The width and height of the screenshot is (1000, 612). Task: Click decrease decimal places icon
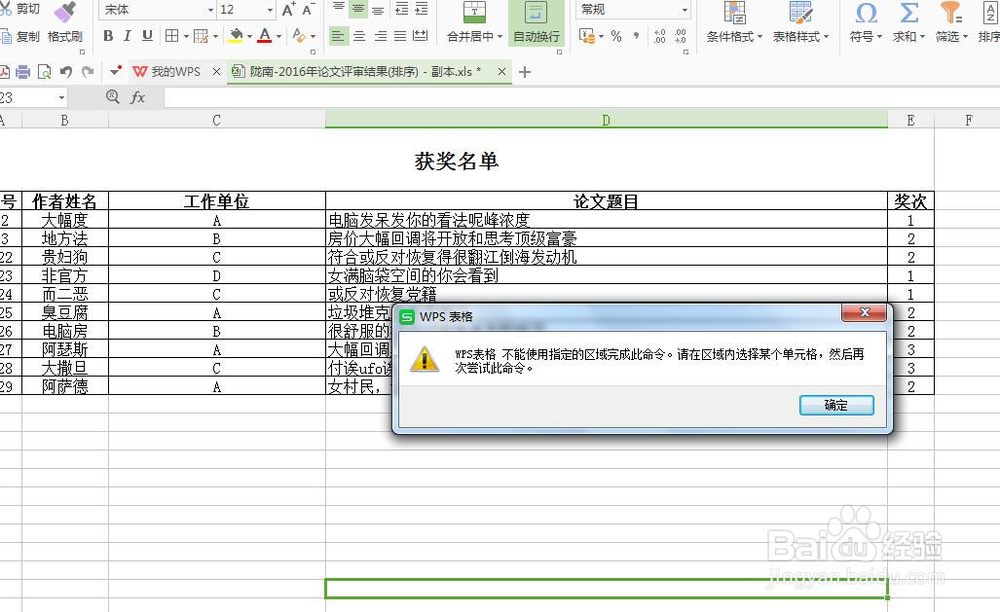pos(680,36)
